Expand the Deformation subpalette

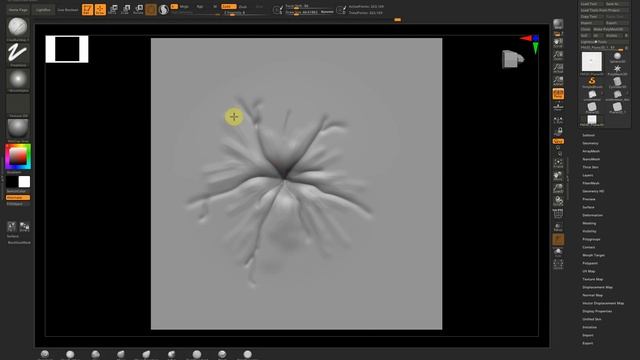(592, 215)
